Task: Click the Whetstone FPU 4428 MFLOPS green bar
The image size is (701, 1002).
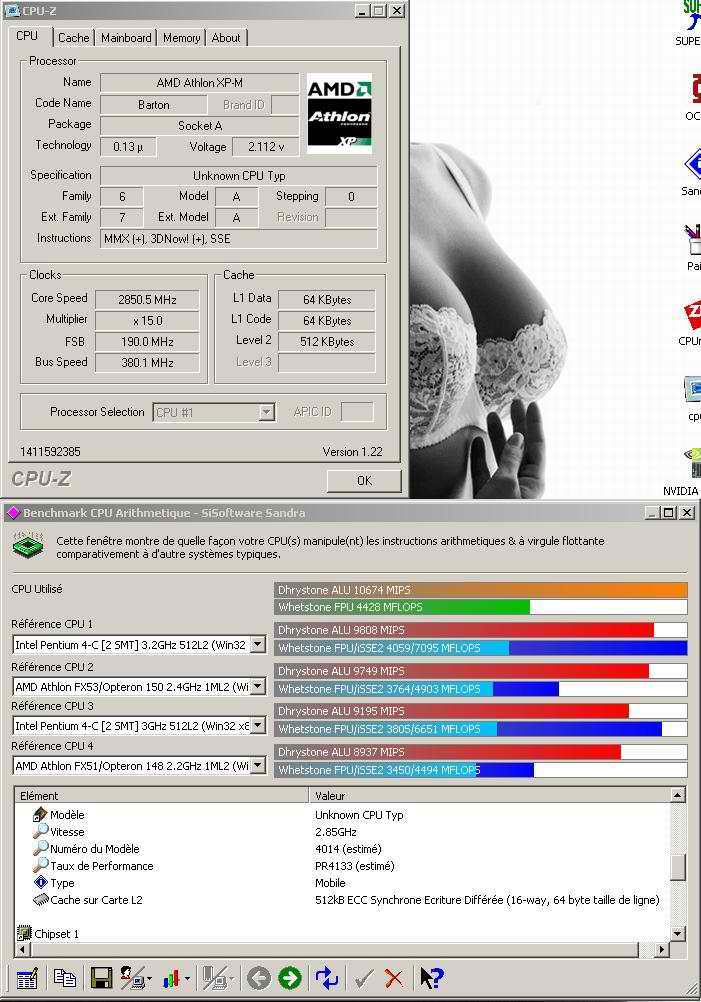Action: point(403,606)
